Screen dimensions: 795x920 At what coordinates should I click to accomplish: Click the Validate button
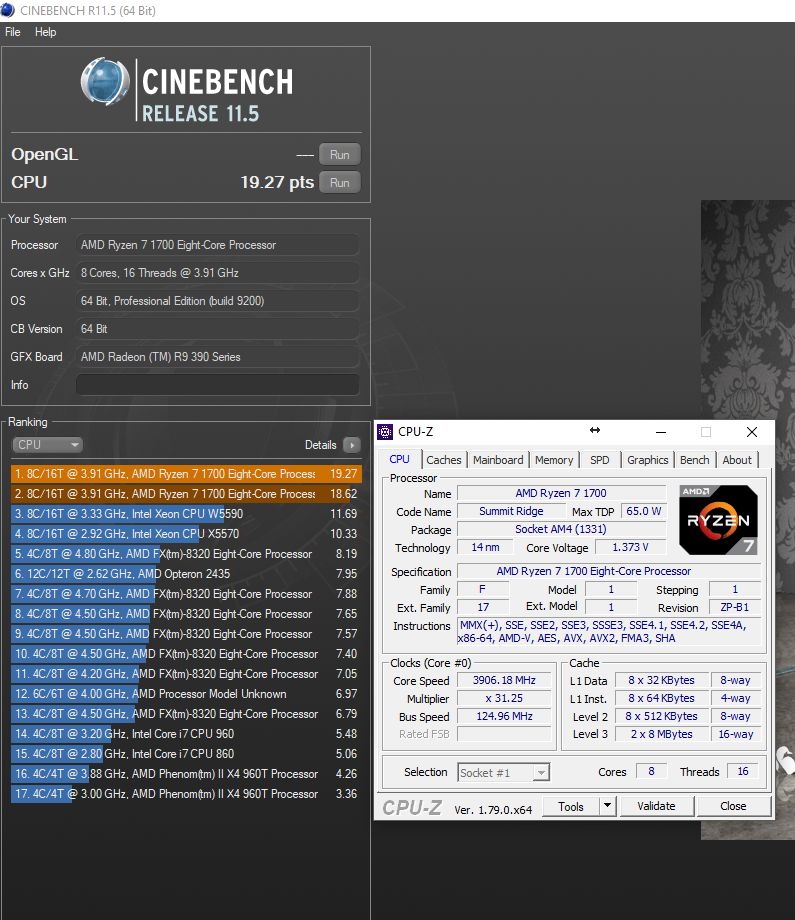pos(657,807)
